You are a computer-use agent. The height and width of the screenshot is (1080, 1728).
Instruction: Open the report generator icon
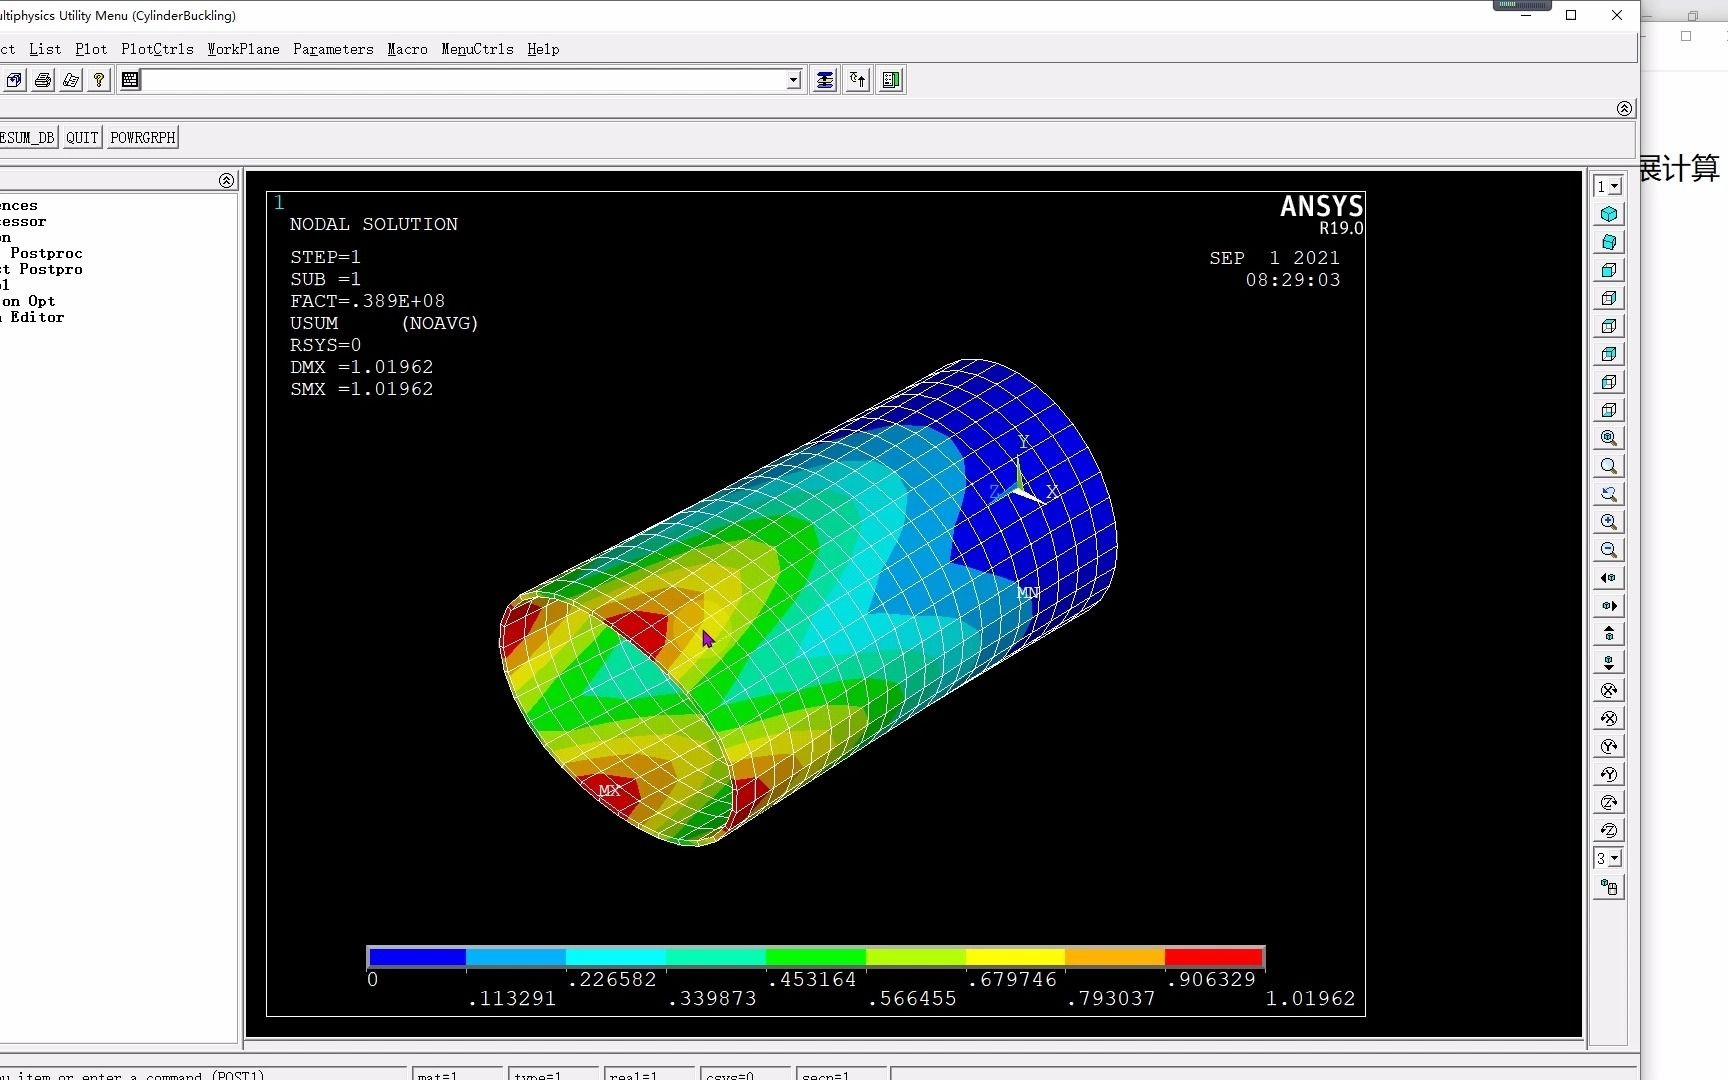[71, 80]
